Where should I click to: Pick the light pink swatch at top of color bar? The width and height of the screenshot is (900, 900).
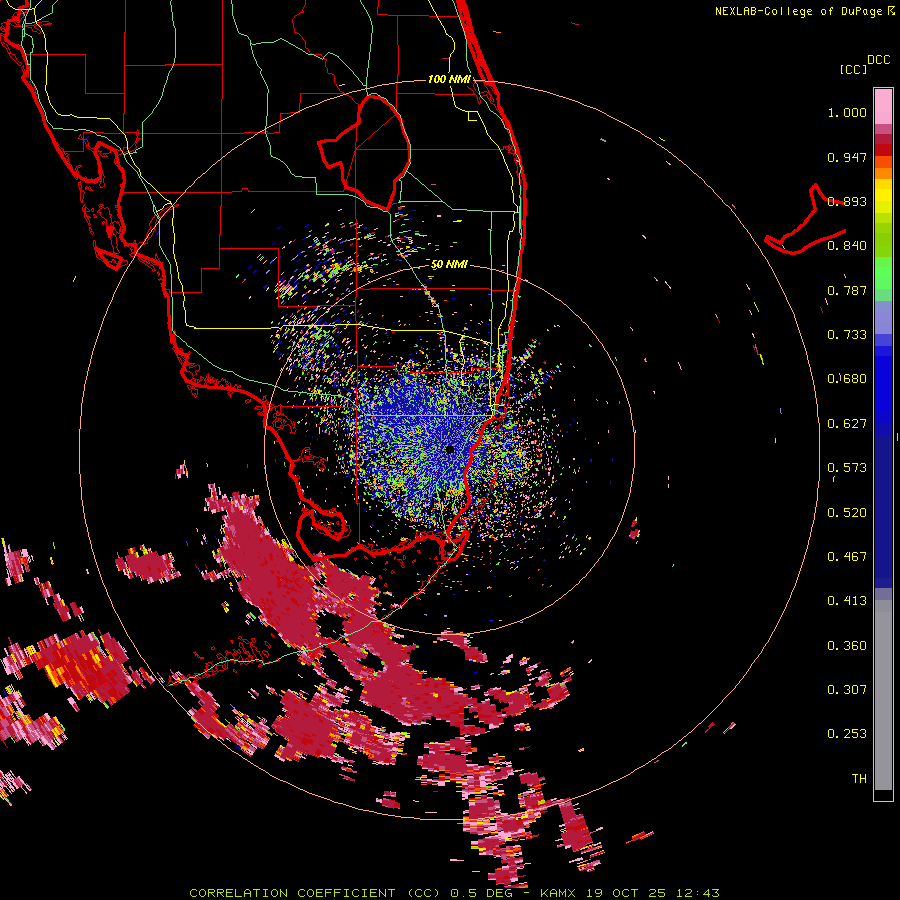click(x=883, y=106)
